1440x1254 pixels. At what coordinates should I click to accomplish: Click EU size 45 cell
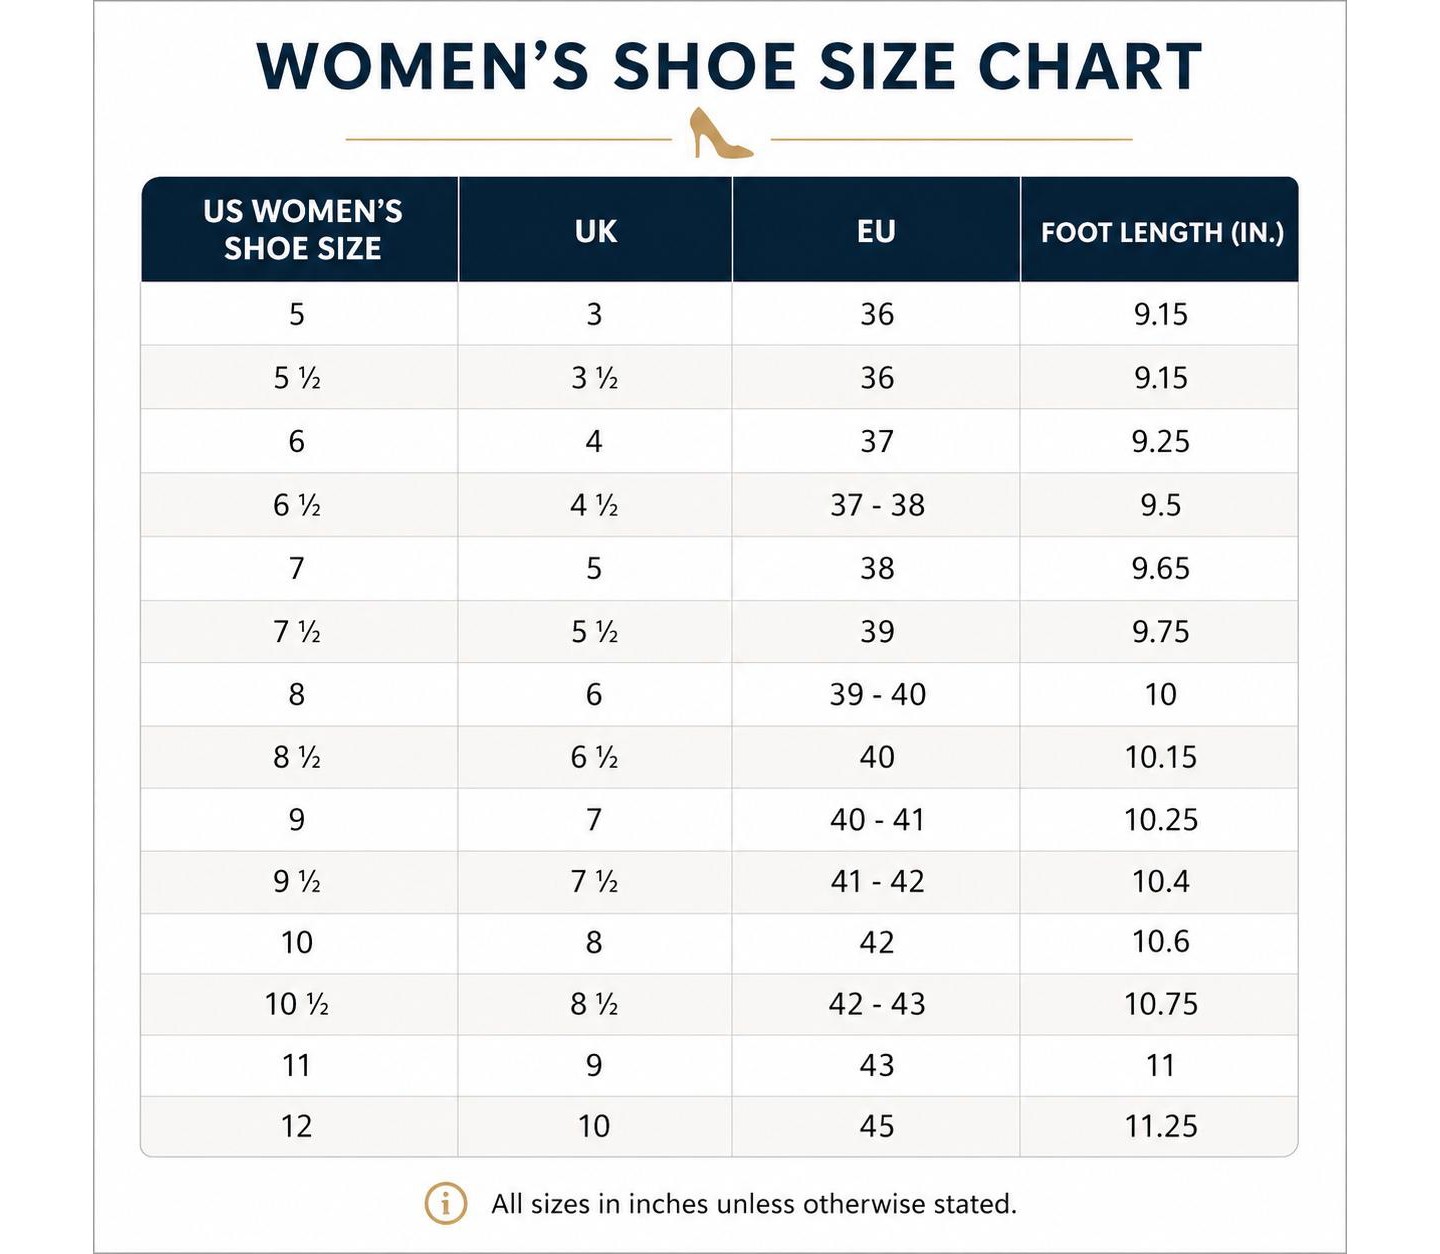877,1126
